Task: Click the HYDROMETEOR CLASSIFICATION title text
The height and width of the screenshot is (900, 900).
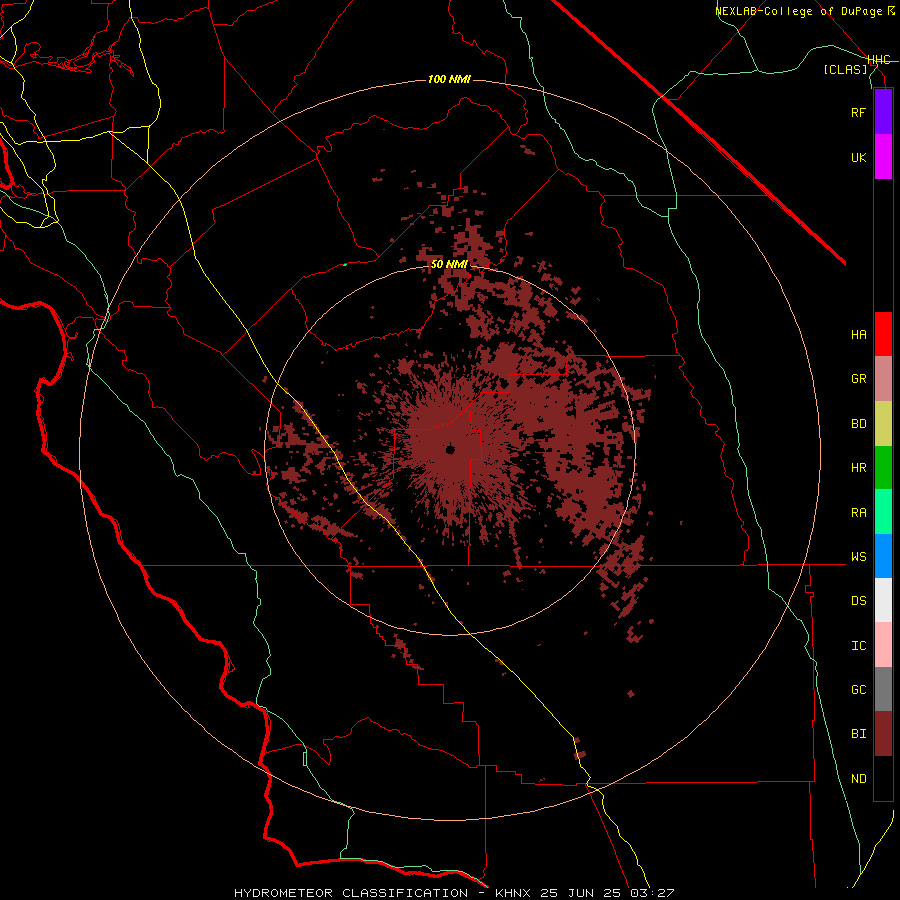Action: pyautogui.click(x=351, y=893)
